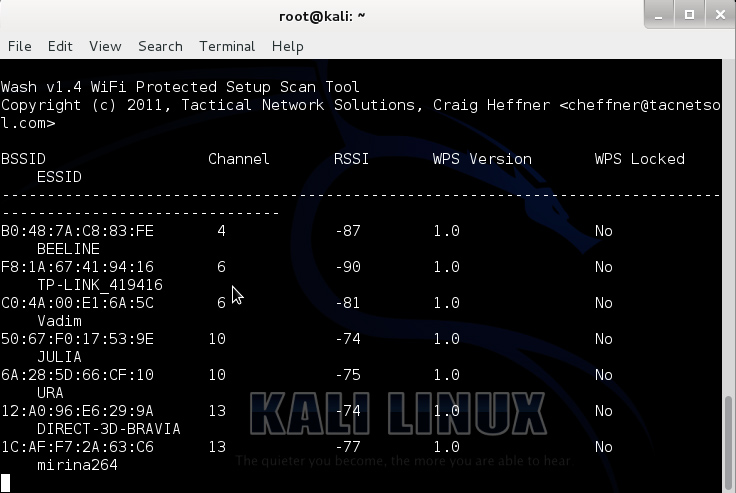Click channel 4 of BEELINE row
Viewport: 736px width, 493px height.
221,231
